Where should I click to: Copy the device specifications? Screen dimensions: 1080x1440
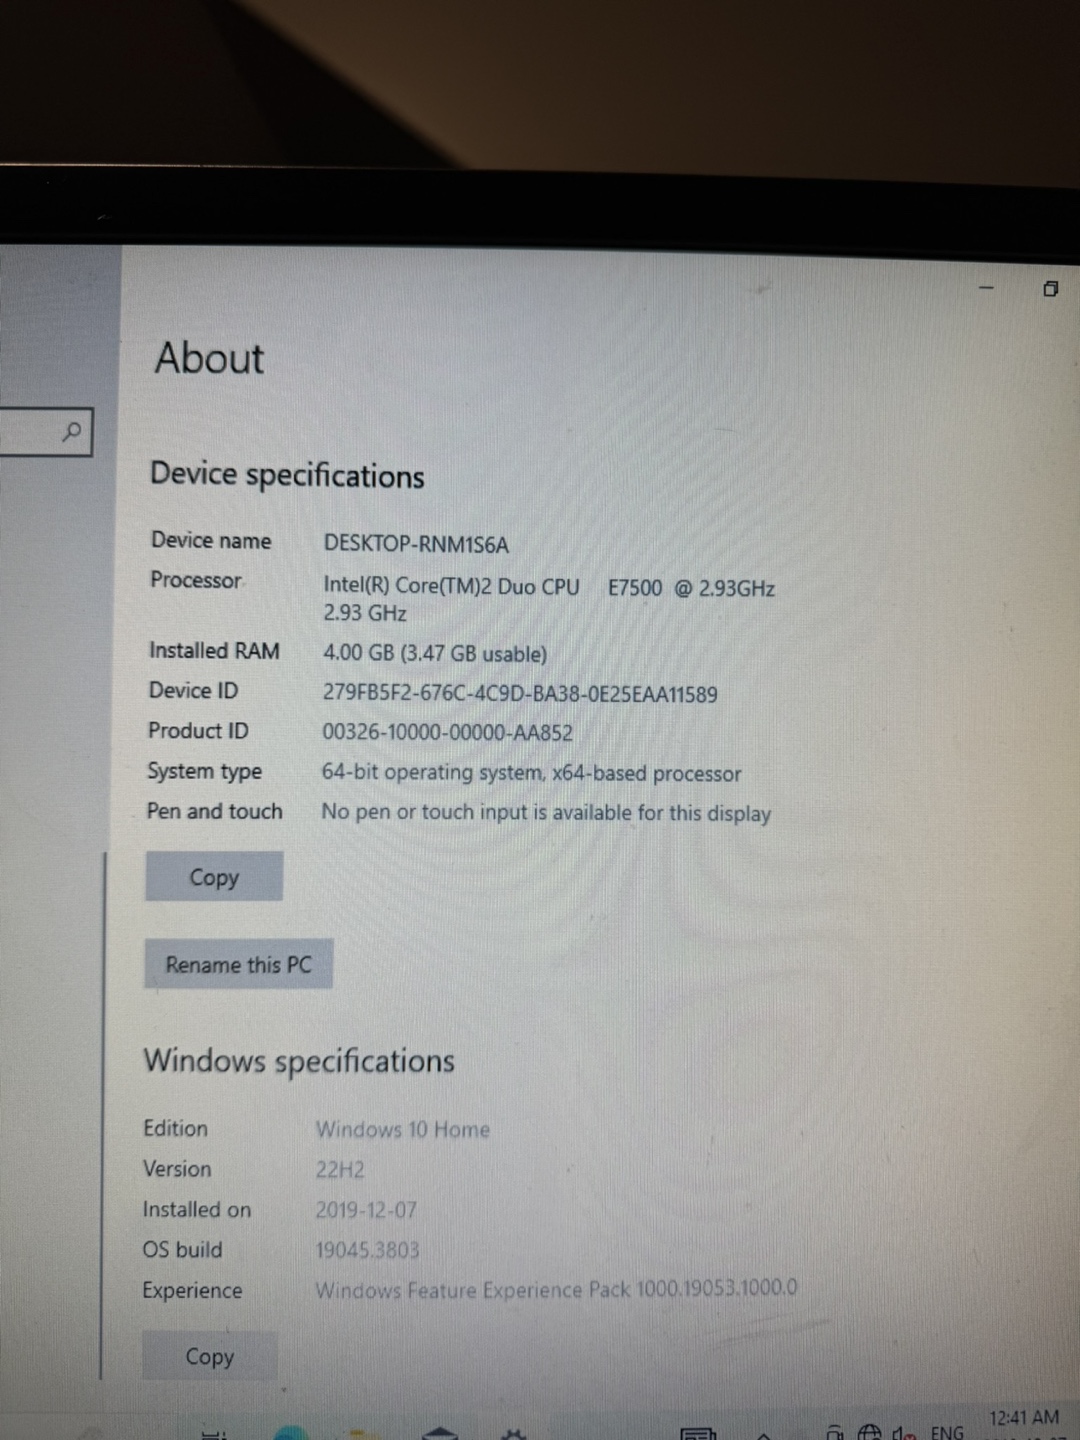click(x=214, y=877)
